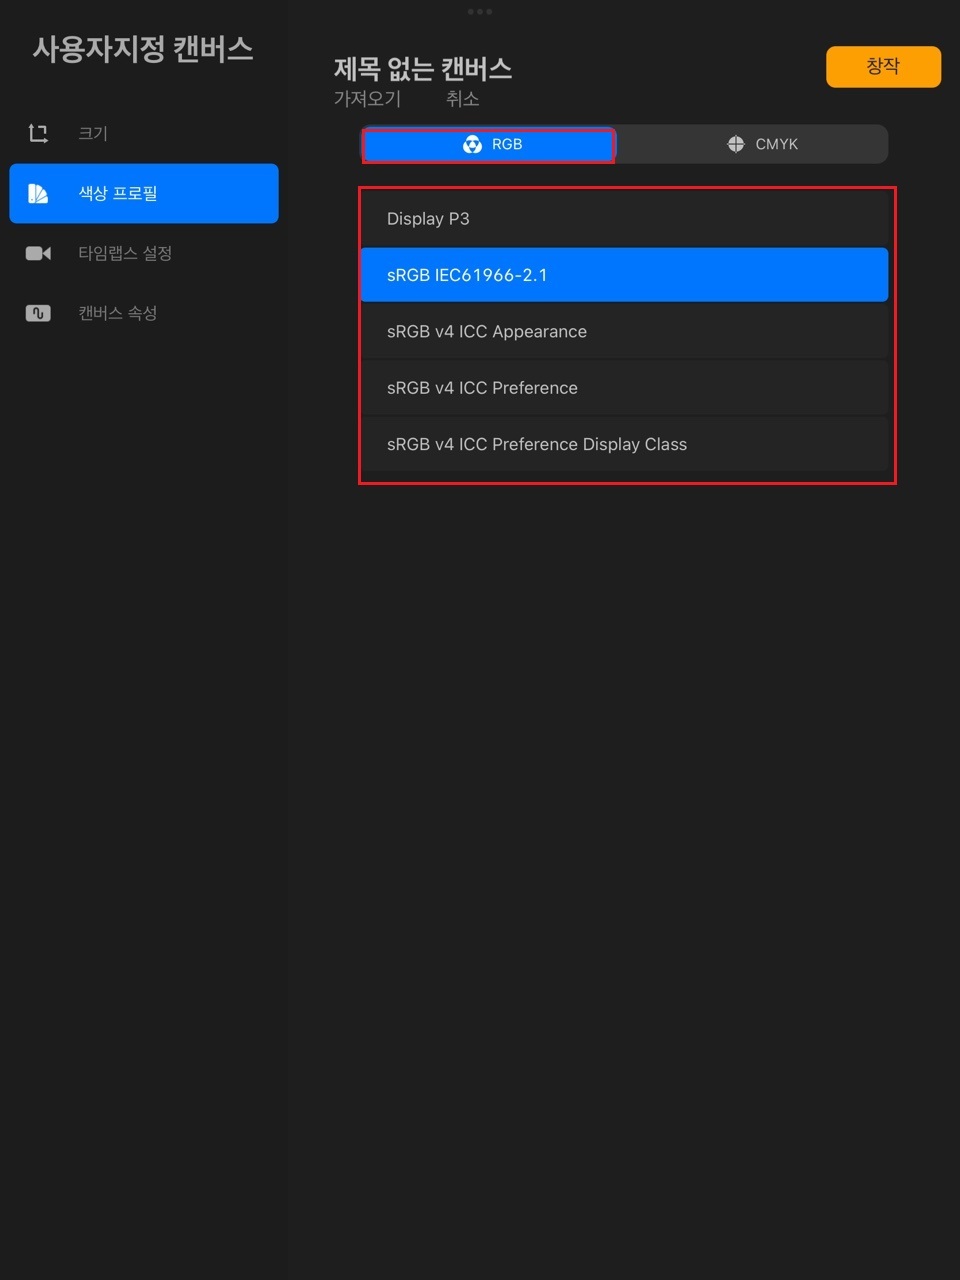This screenshot has height=1280, width=960.
Task: Choose sRGB IEC61966-2.1 profile
Action: [624, 275]
